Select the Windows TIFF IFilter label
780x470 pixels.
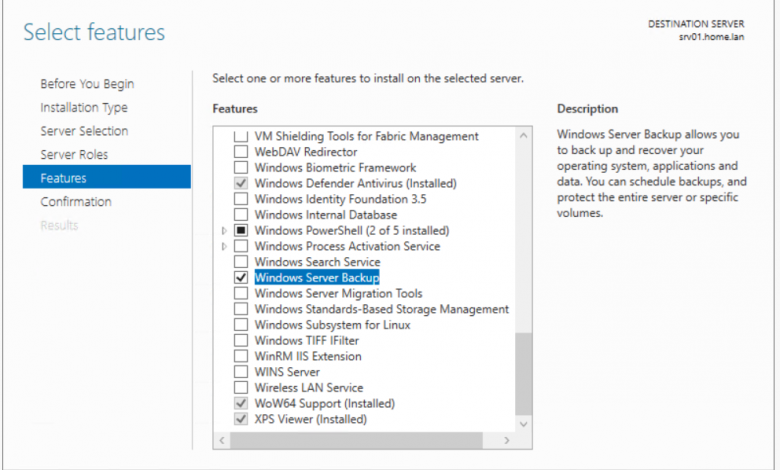point(306,341)
